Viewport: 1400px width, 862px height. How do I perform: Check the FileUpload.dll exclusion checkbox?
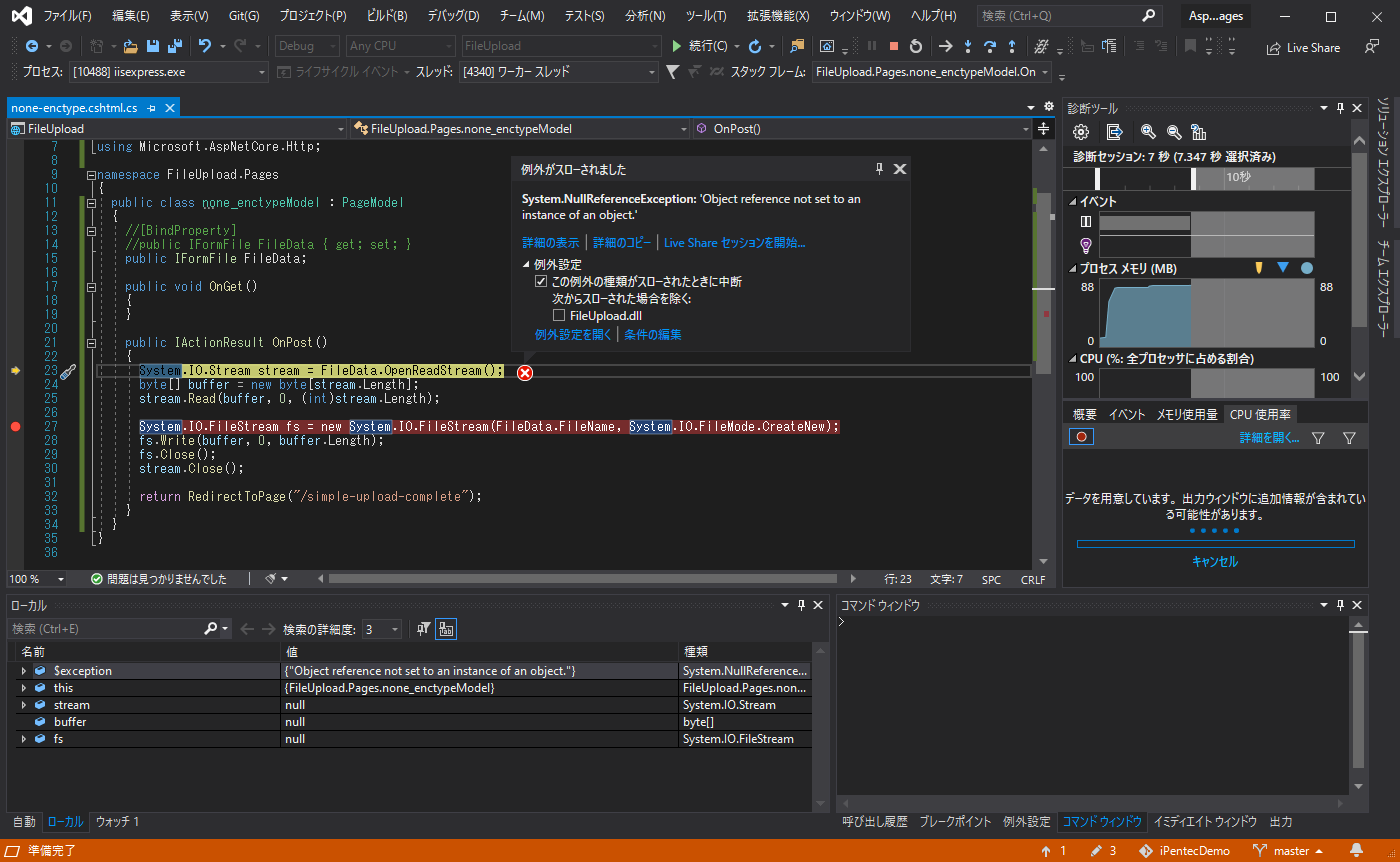tap(559, 315)
